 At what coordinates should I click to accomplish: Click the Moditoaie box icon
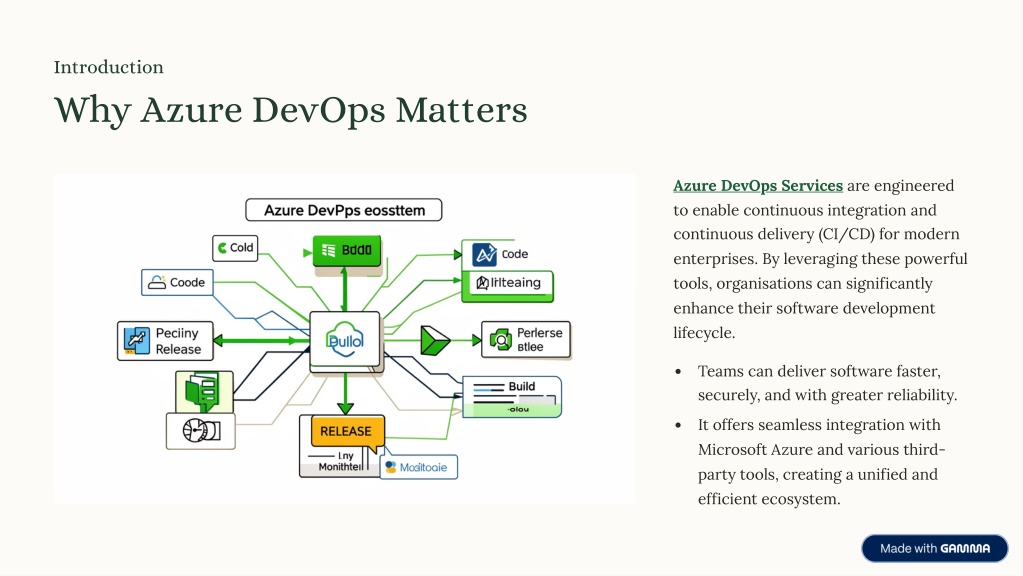390,467
